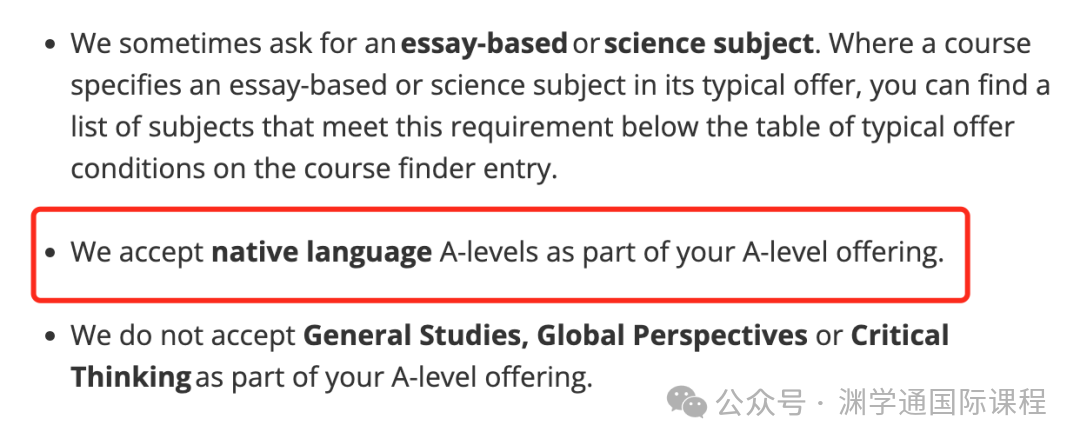Select the bold "native language" phrase

(321, 253)
